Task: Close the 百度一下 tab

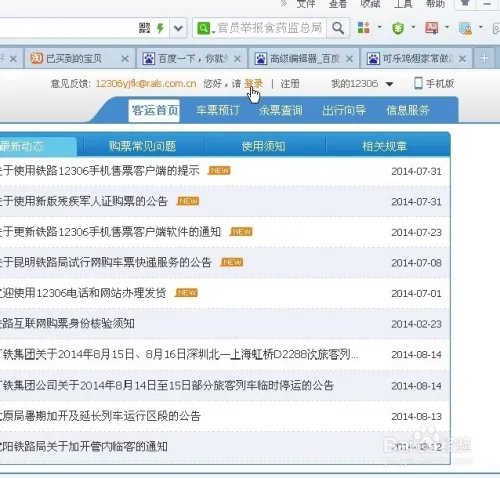Action: click(x=237, y=59)
